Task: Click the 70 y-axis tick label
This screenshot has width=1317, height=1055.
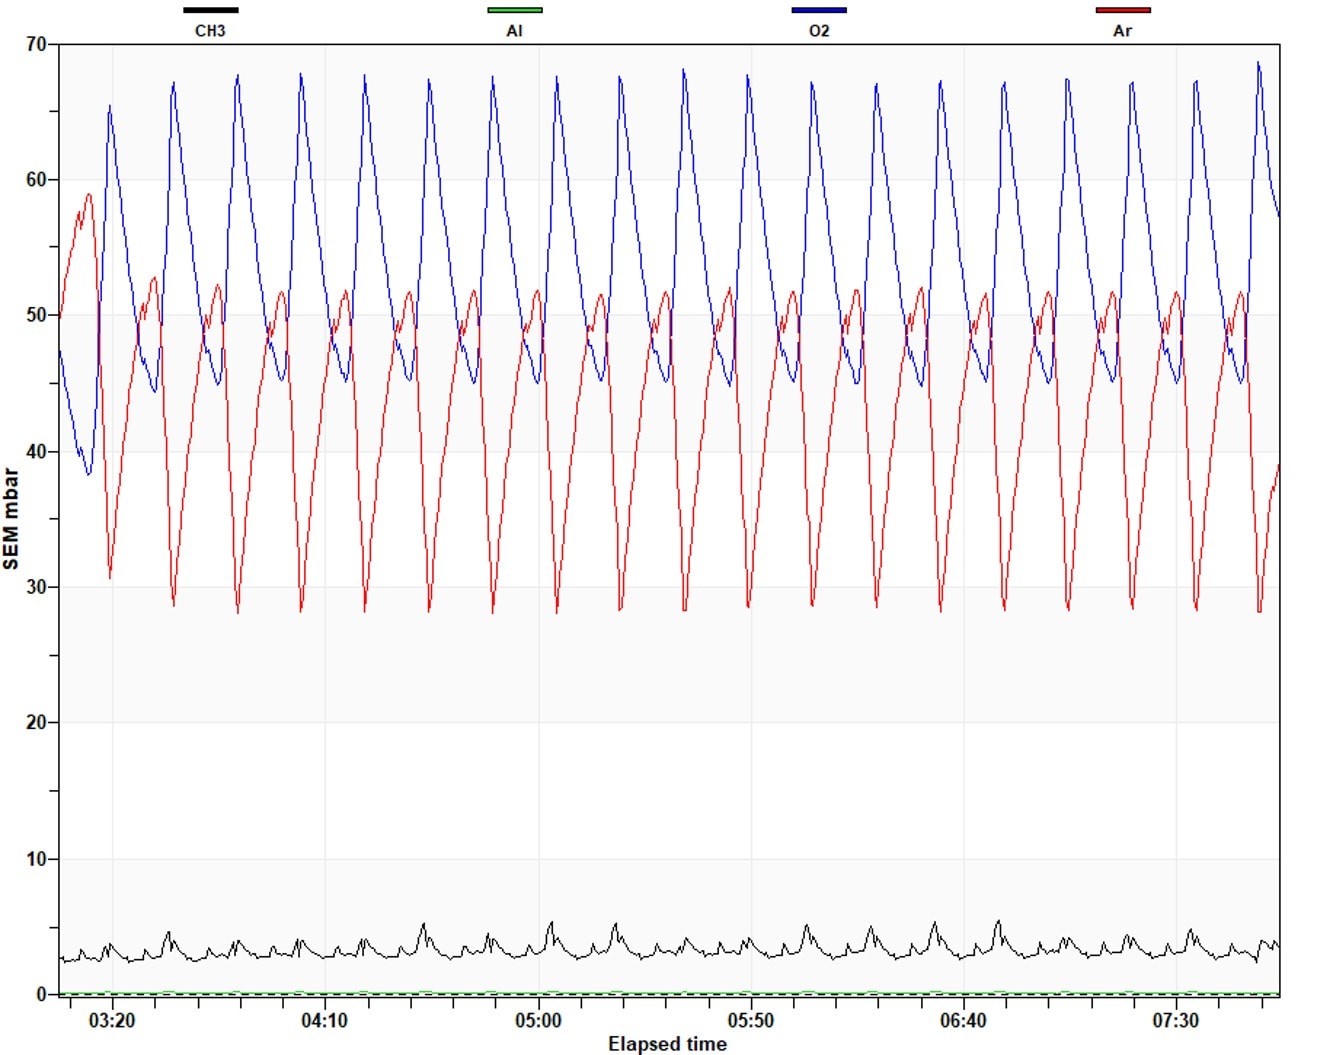Action: click(x=36, y=44)
